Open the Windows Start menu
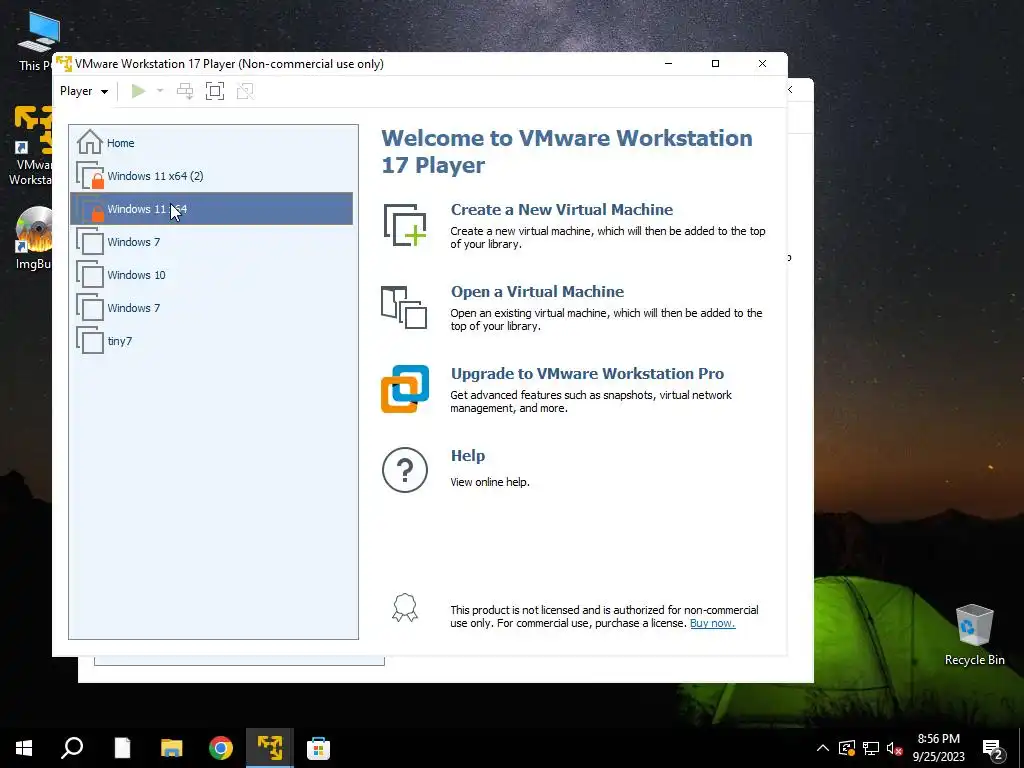 pos(24,748)
